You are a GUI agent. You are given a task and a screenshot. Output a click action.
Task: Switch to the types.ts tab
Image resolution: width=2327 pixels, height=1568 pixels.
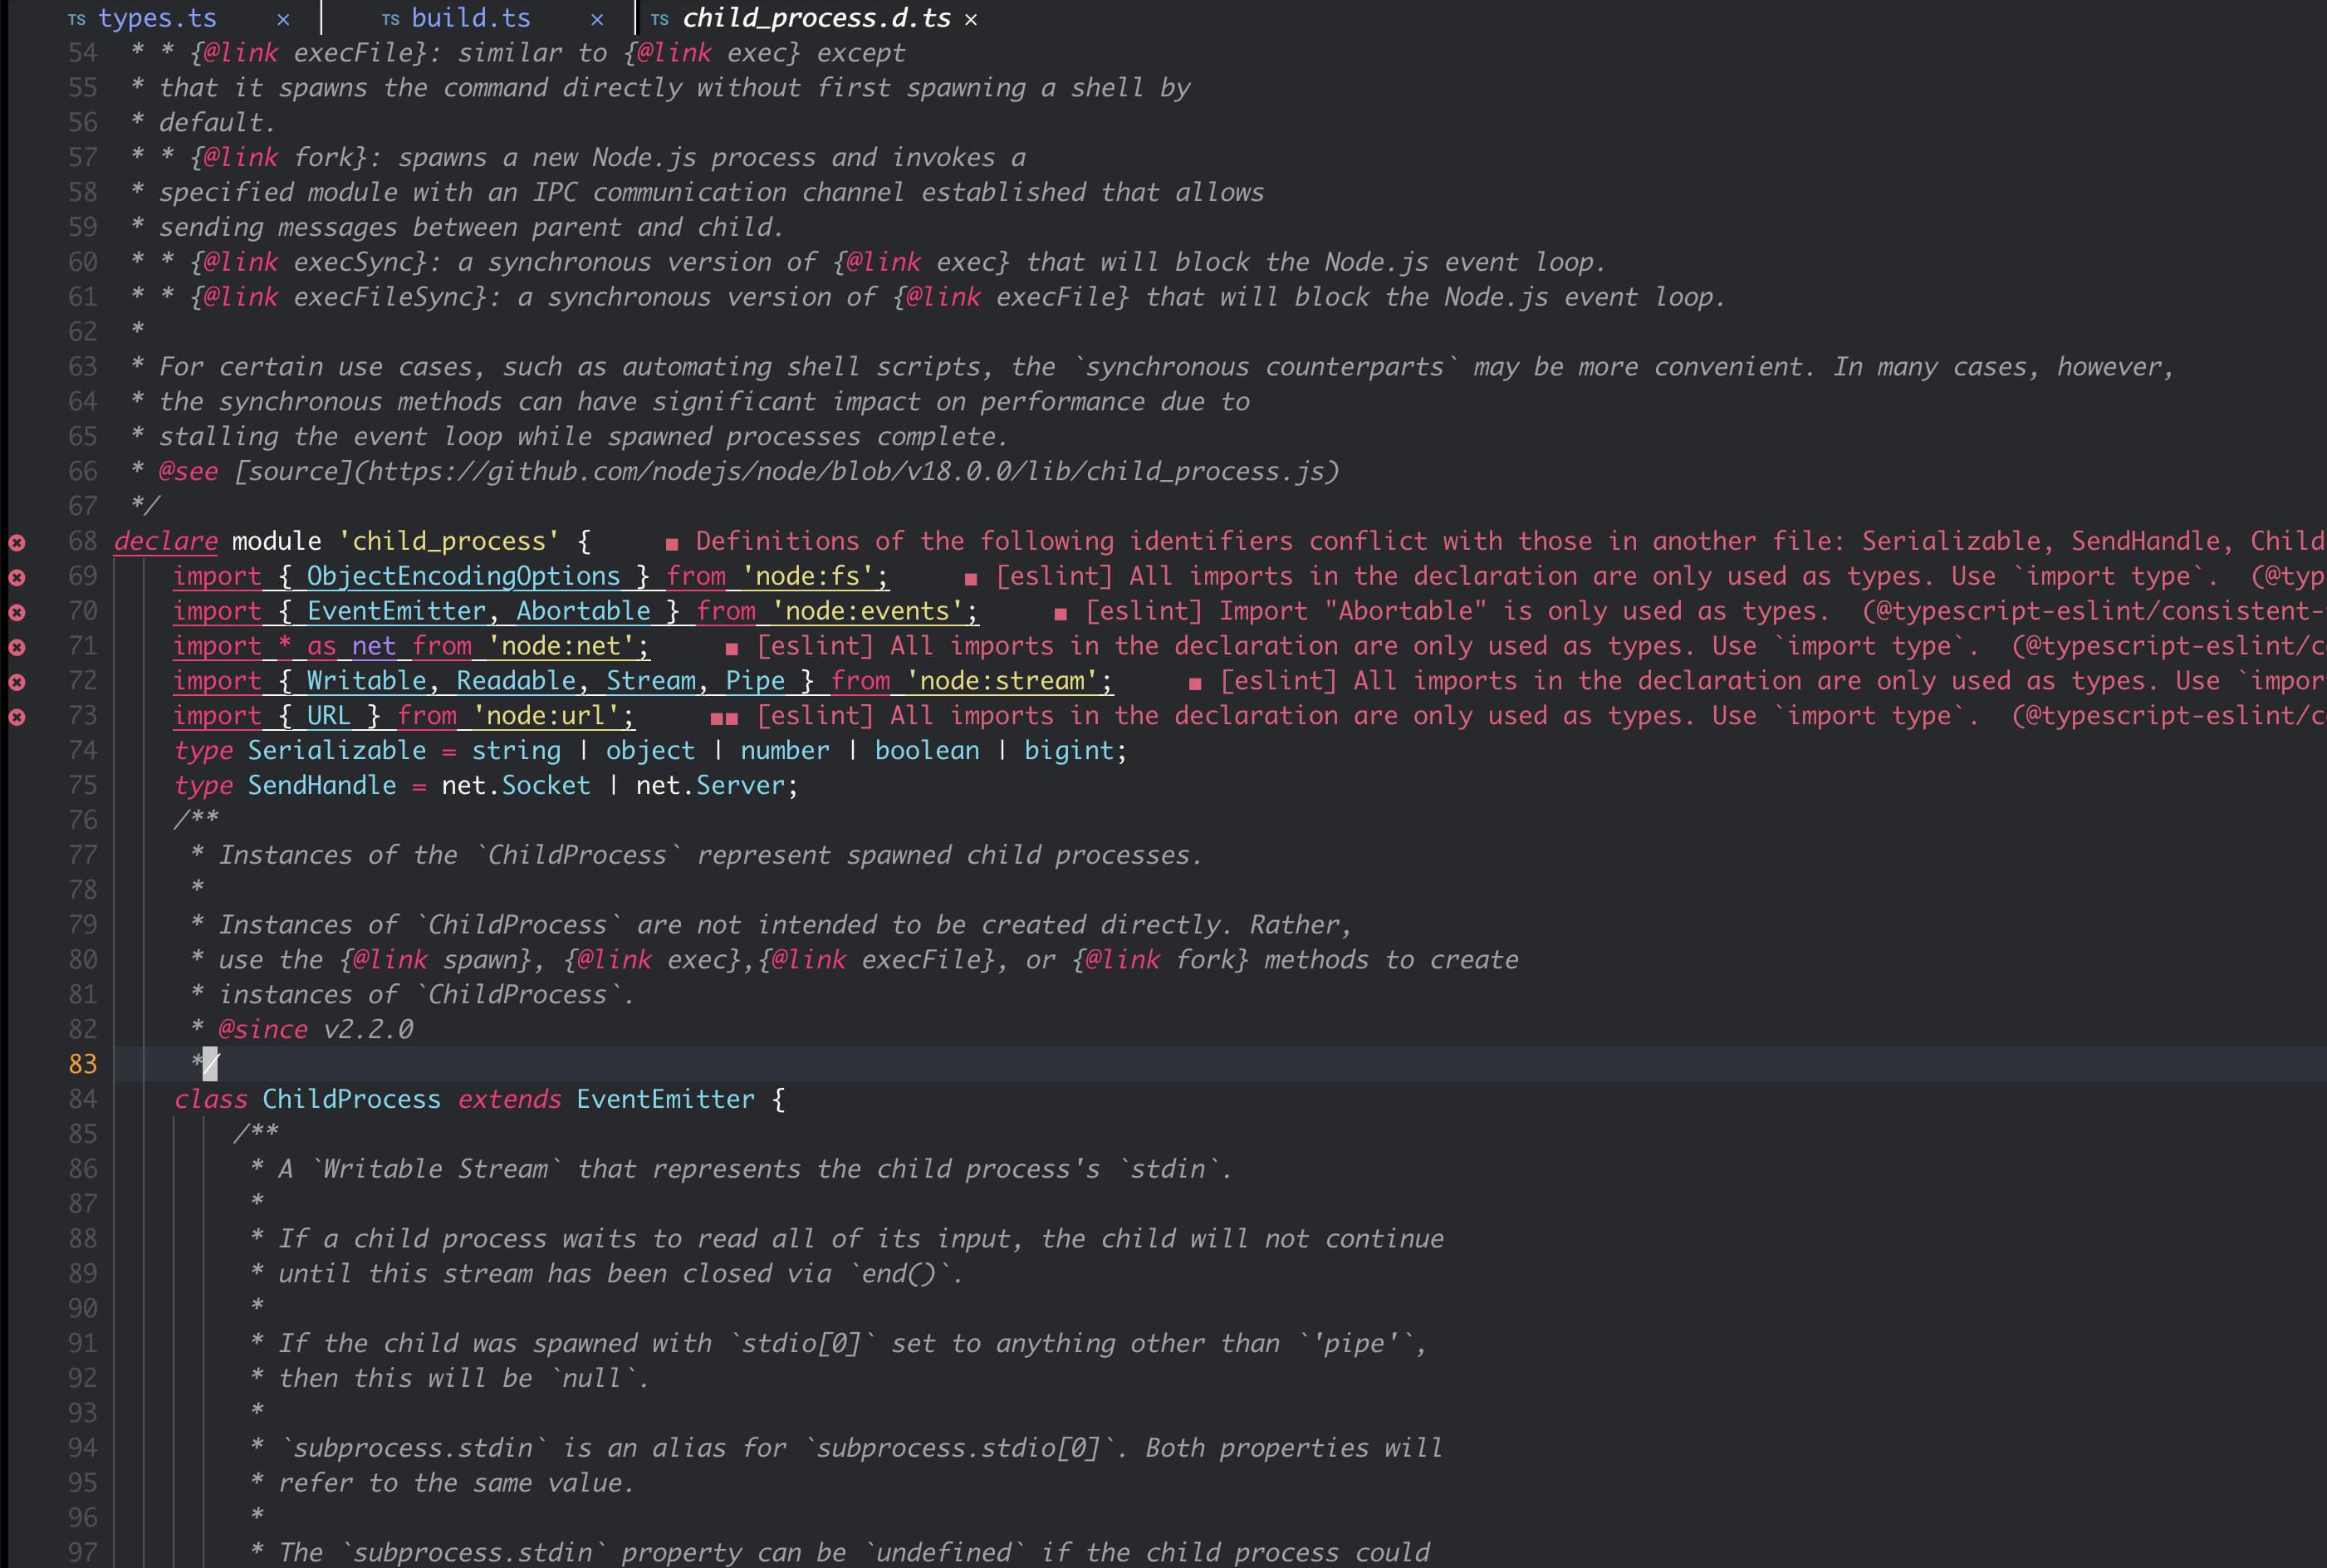(x=158, y=18)
